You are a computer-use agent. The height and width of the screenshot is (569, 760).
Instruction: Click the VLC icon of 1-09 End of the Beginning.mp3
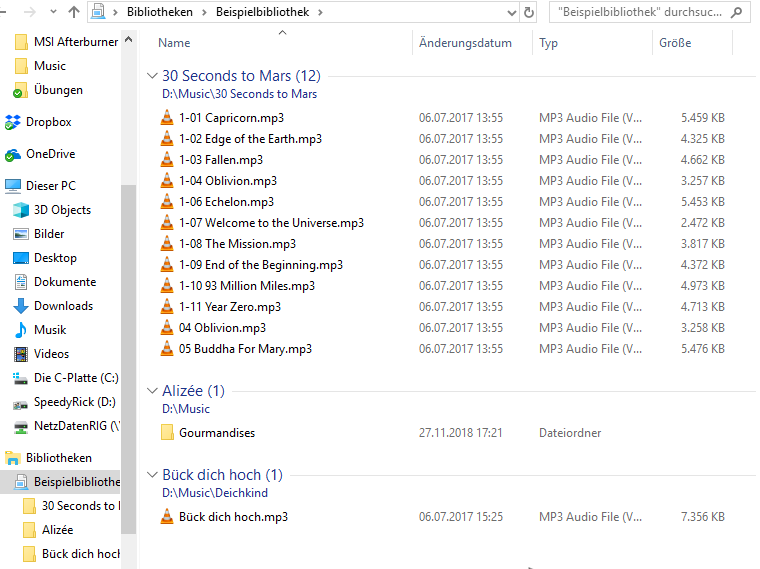pyautogui.click(x=167, y=265)
